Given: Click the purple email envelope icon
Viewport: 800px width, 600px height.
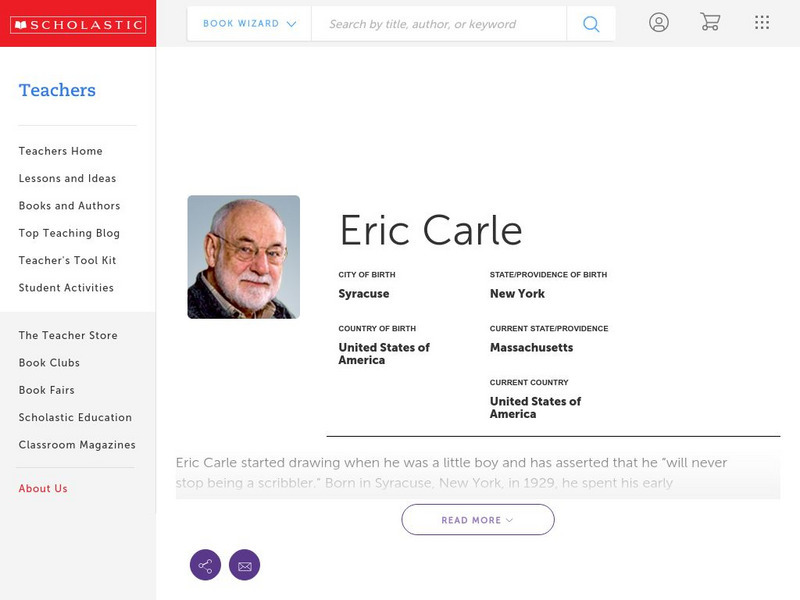Looking at the screenshot, I should (244, 565).
